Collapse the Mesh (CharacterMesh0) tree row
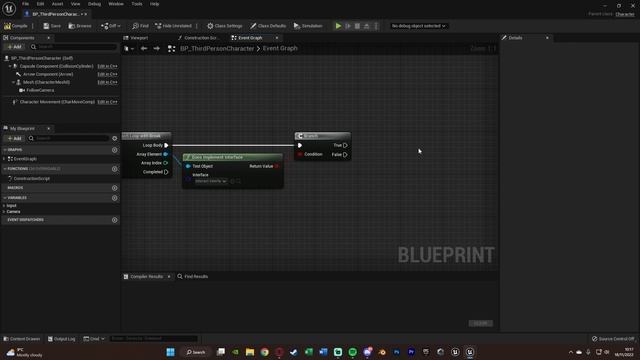The height and width of the screenshot is (360, 640). 13,82
